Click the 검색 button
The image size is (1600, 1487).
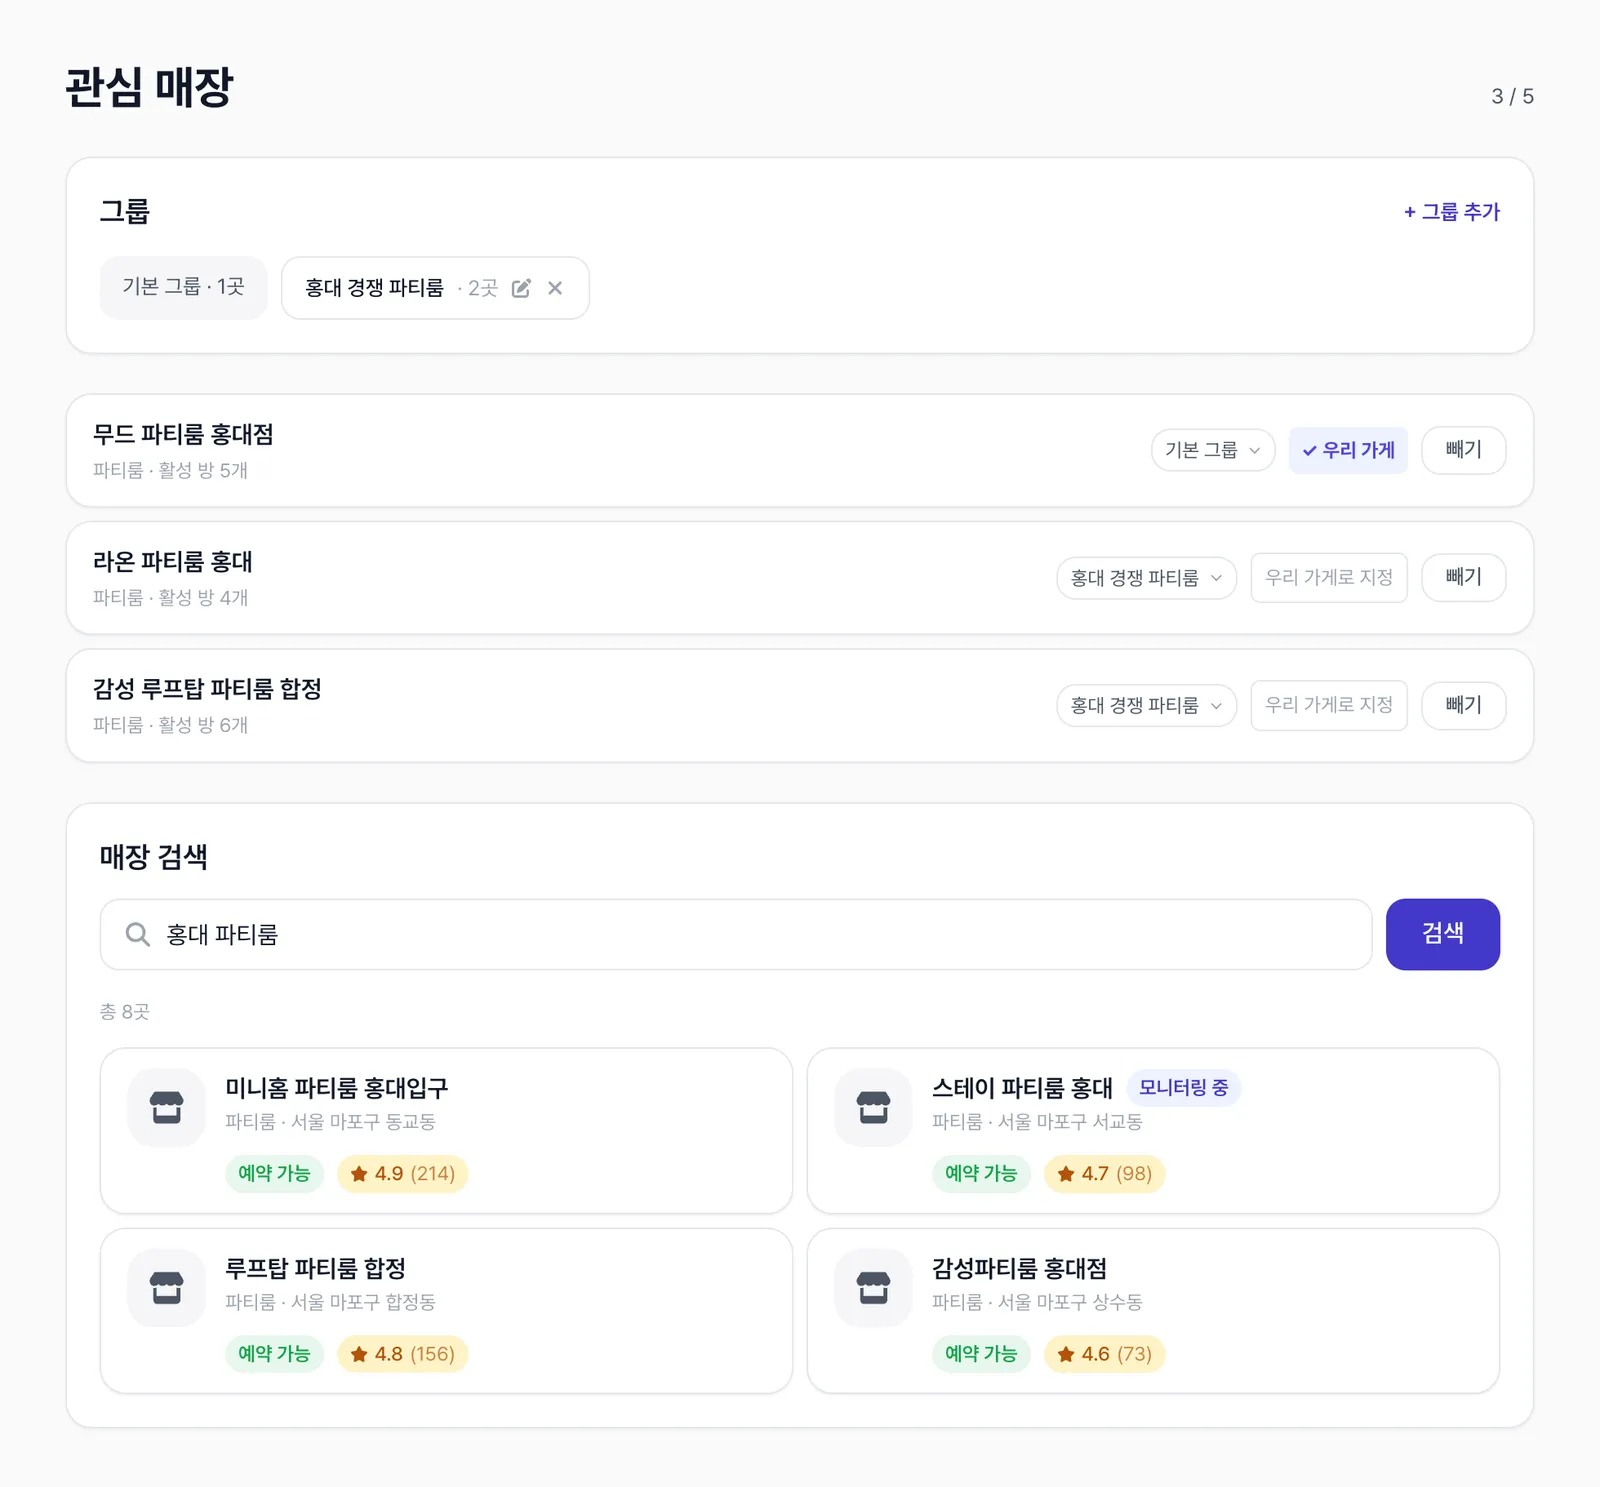tap(1443, 934)
